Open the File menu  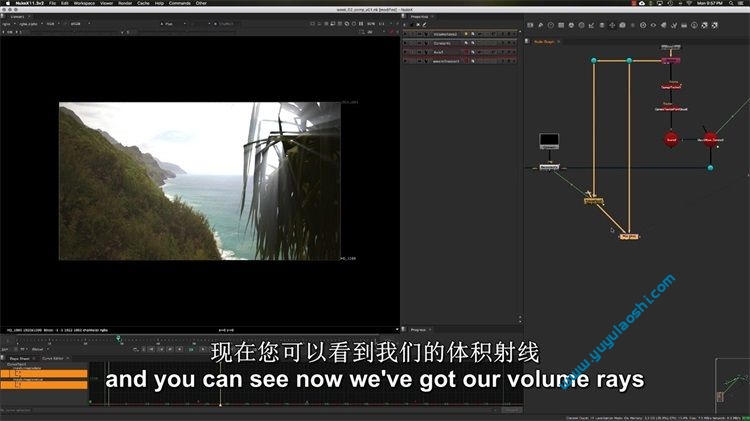53,3
